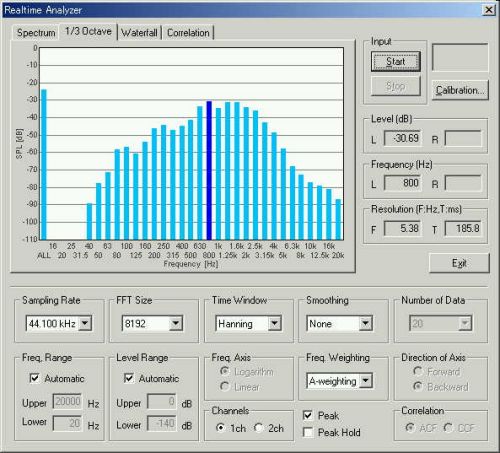Switch to the Spectrum tab
The image size is (500, 453).
[36, 33]
